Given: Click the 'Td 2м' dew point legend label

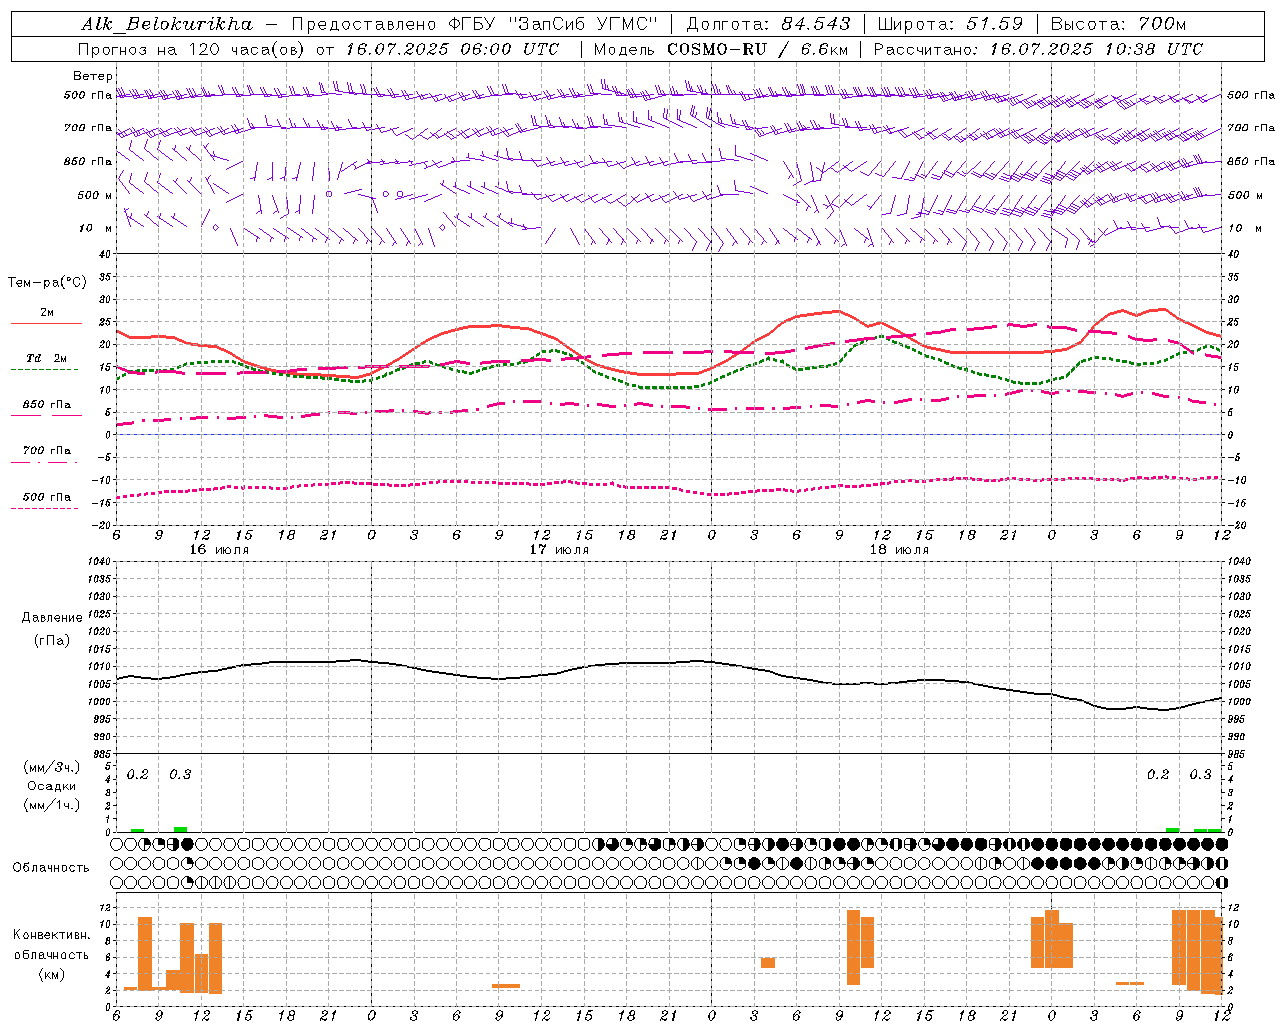Looking at the screenshot, I should click(47, 358).
